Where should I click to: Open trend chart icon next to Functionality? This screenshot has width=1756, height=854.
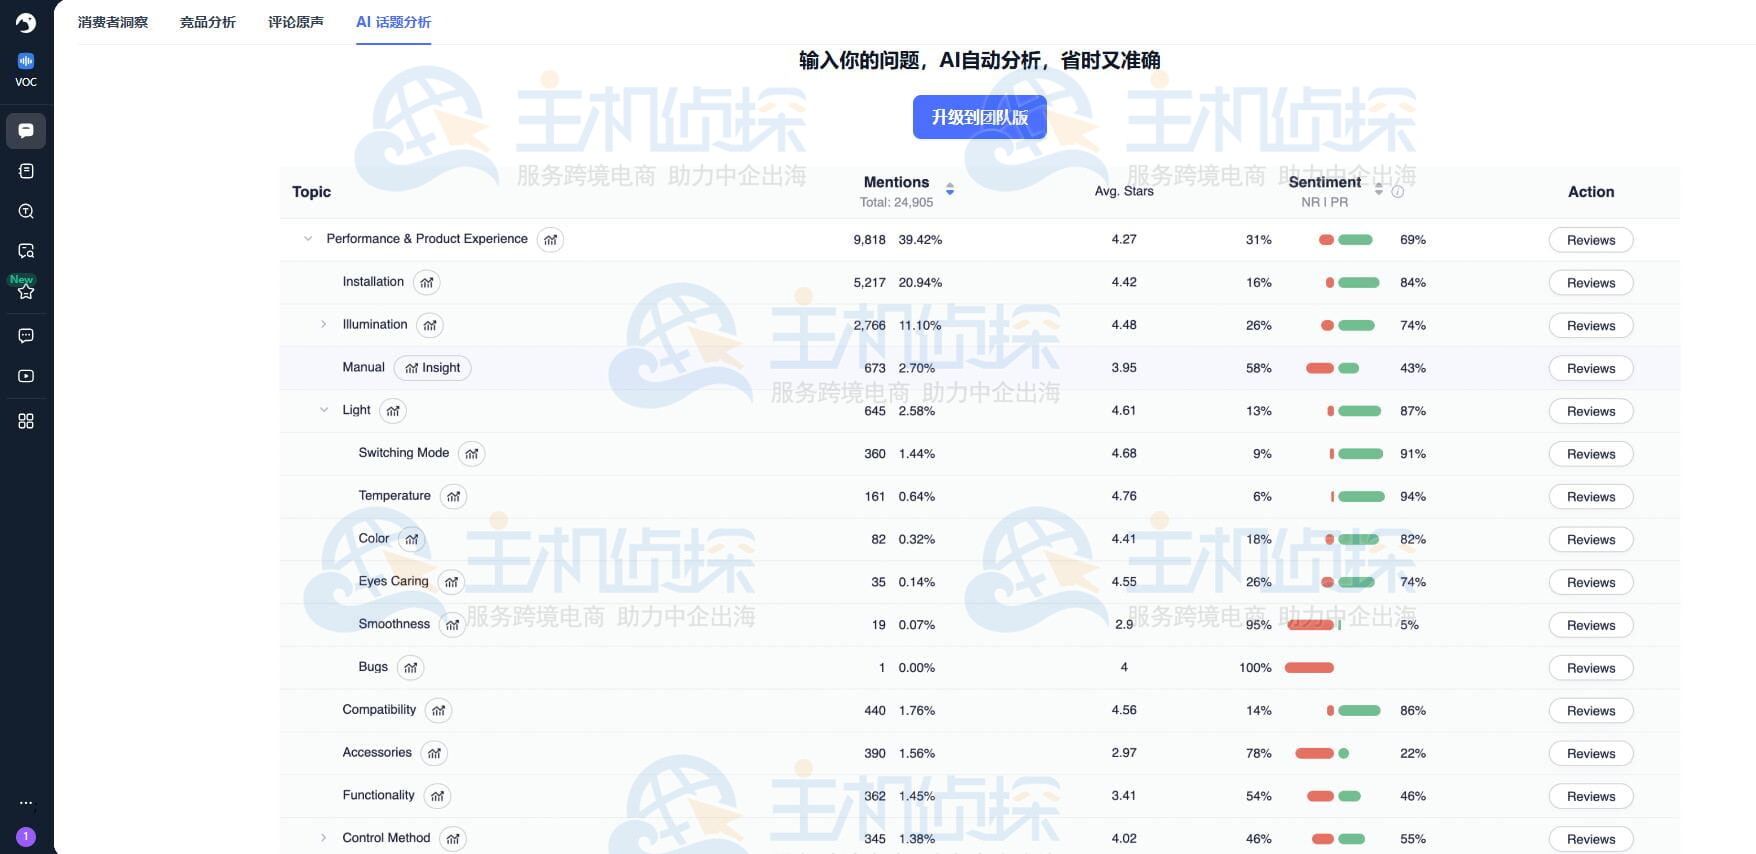pos(437,797)
